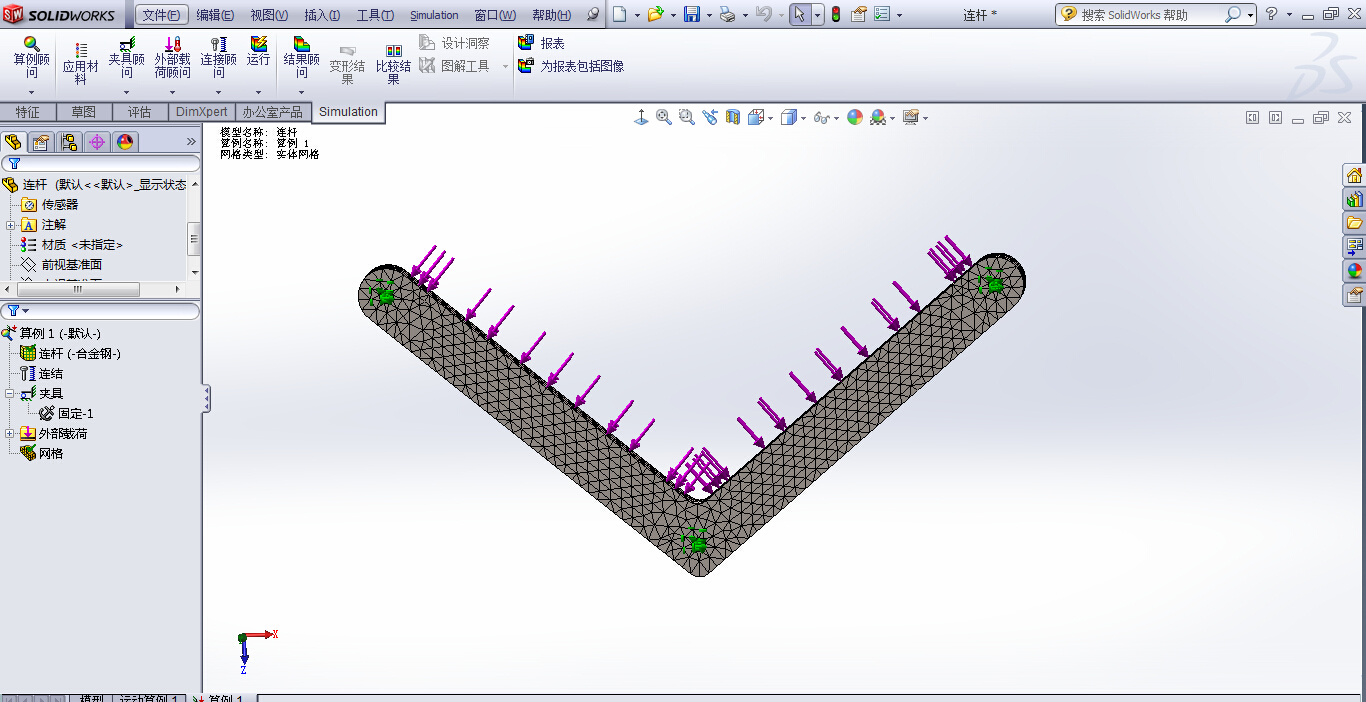
Task: Click the 编辑外观 color sphere icon
Action: (x=854, y=117)
